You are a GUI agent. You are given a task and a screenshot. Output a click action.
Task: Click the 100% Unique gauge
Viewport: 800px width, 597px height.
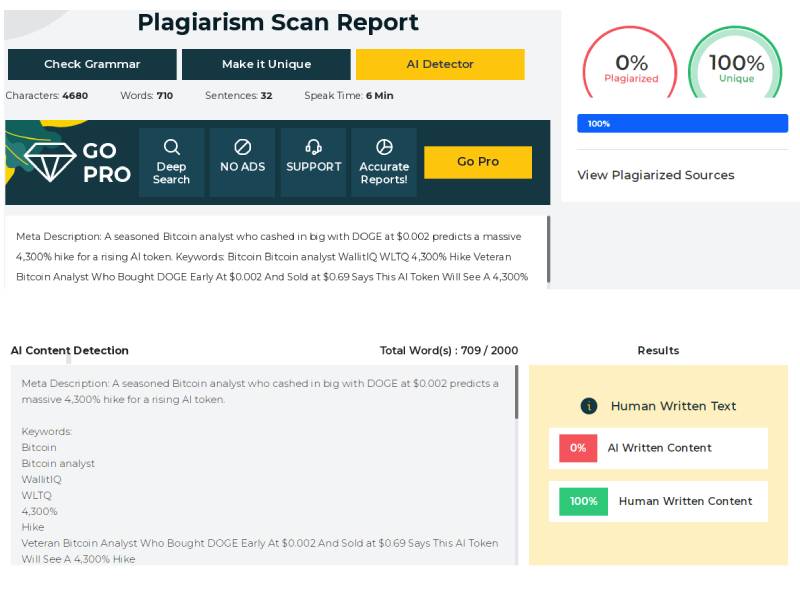pyautogui.click(x=736, y=67)
